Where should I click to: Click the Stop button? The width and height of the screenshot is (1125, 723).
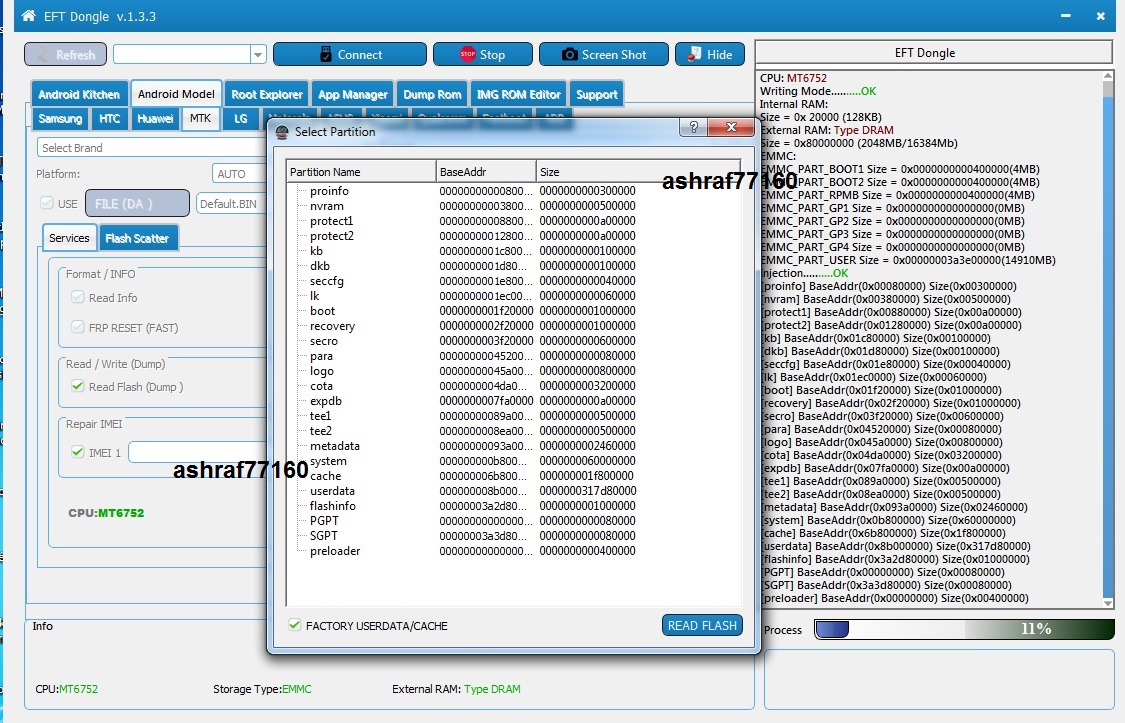483,55
